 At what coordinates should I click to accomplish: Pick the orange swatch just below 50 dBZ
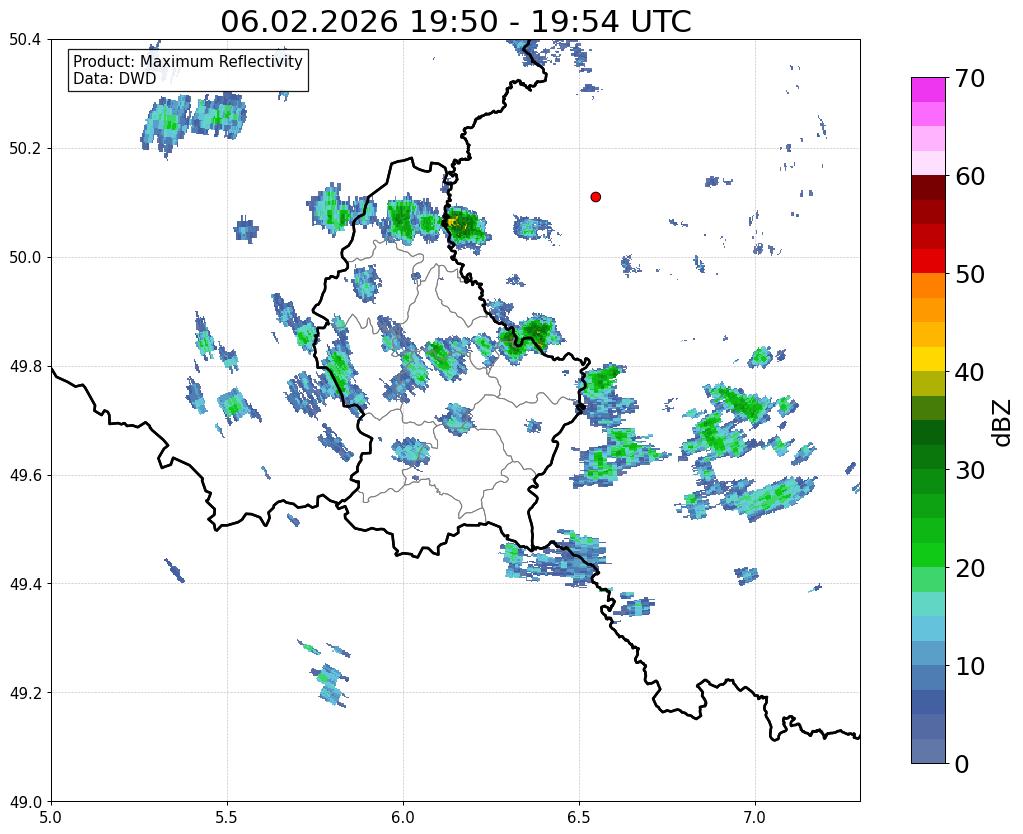coord(928,286)
